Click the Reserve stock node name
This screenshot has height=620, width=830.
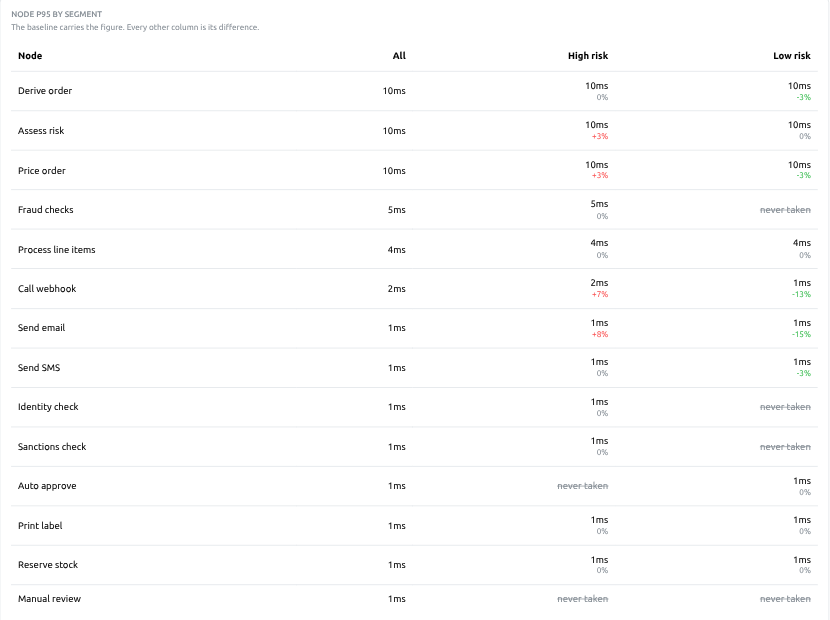(x=48, y=565)
